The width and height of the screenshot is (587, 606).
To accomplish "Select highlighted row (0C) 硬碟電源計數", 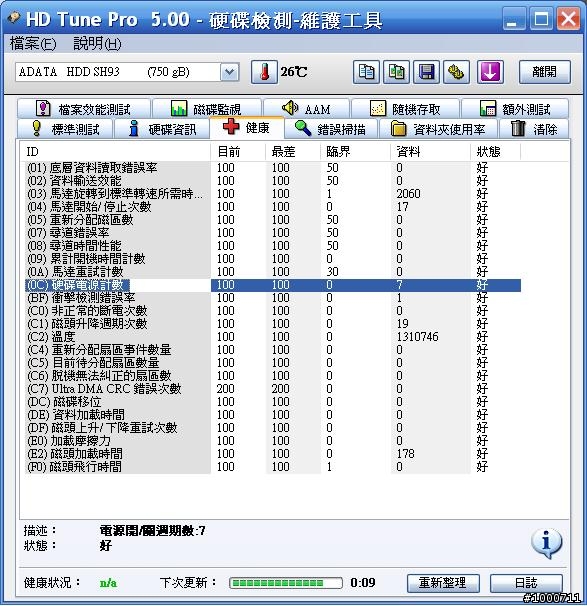I will coord(273,285).
